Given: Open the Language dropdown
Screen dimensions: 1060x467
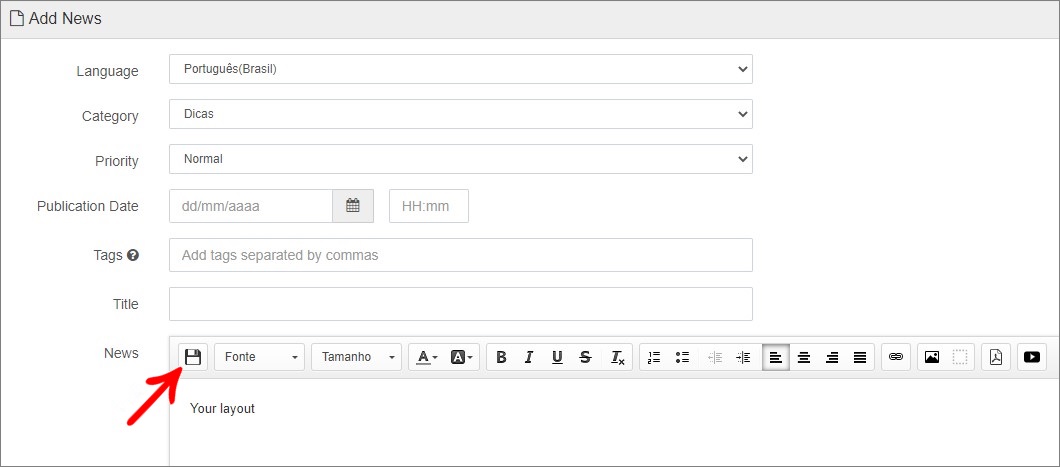Looking at the screenshot, I should [460, 69].
